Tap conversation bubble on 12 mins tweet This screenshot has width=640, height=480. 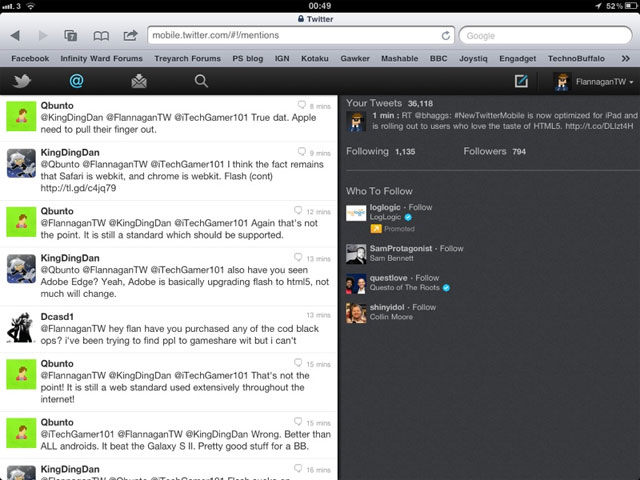[x=298, y=211]
